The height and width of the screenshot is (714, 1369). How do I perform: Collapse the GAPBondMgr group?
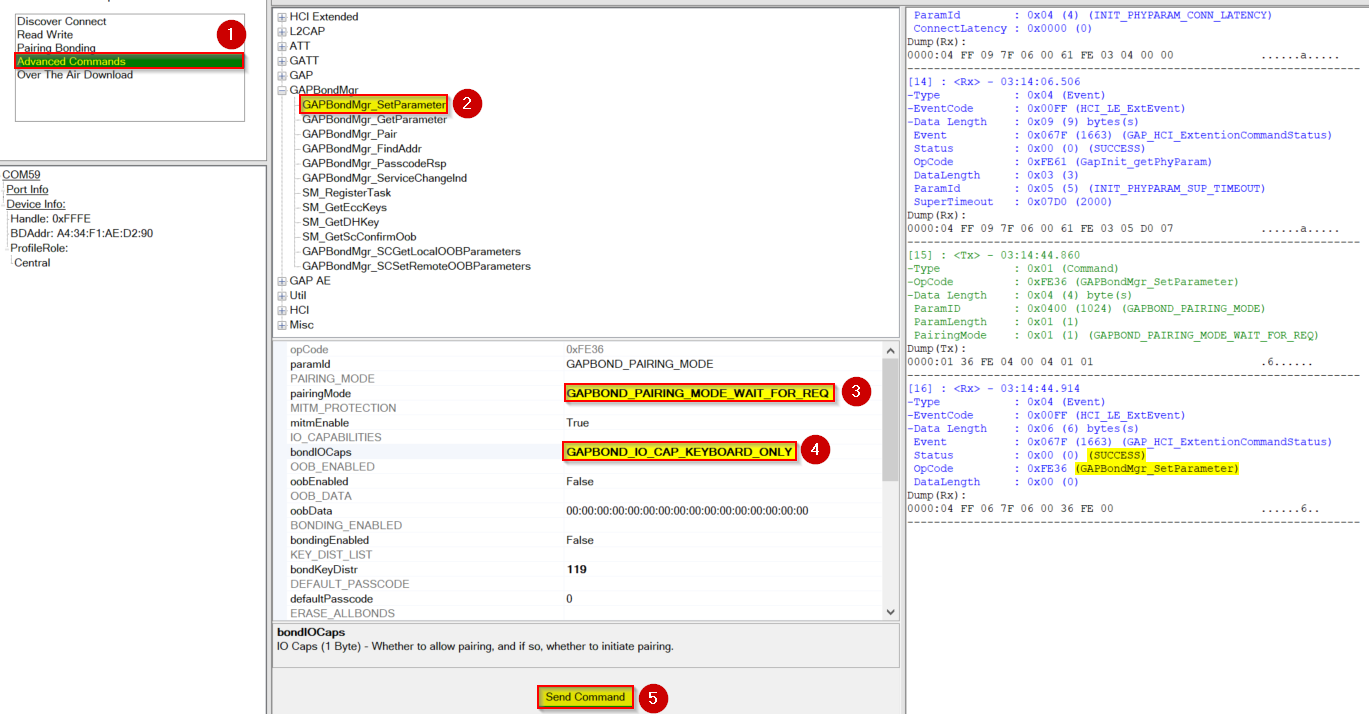[x=282, y=89]
